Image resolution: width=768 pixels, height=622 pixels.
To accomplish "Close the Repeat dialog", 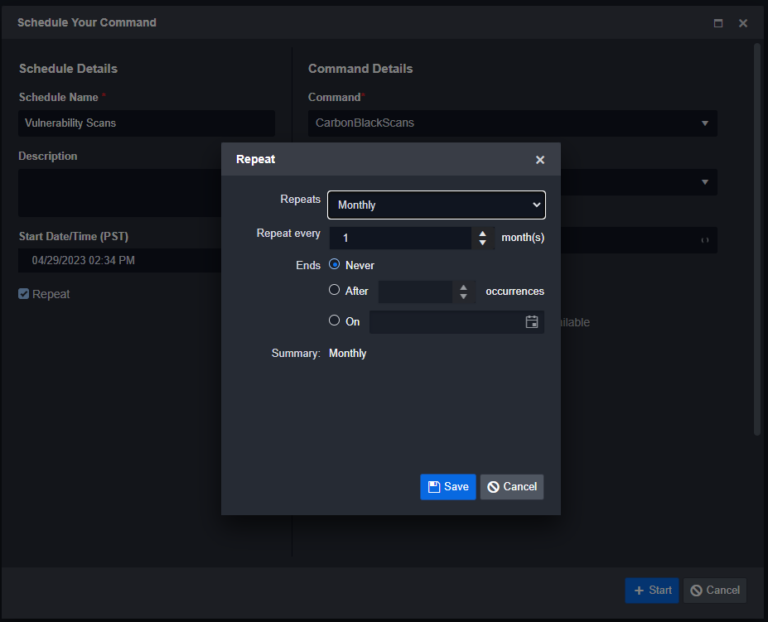I will 540,160.
